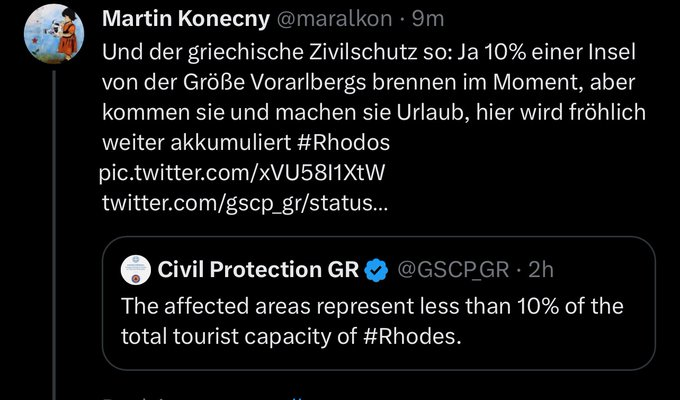Follow the twitter.com/gscp_gr/status link
680x400 pixels.
point(246,203)
